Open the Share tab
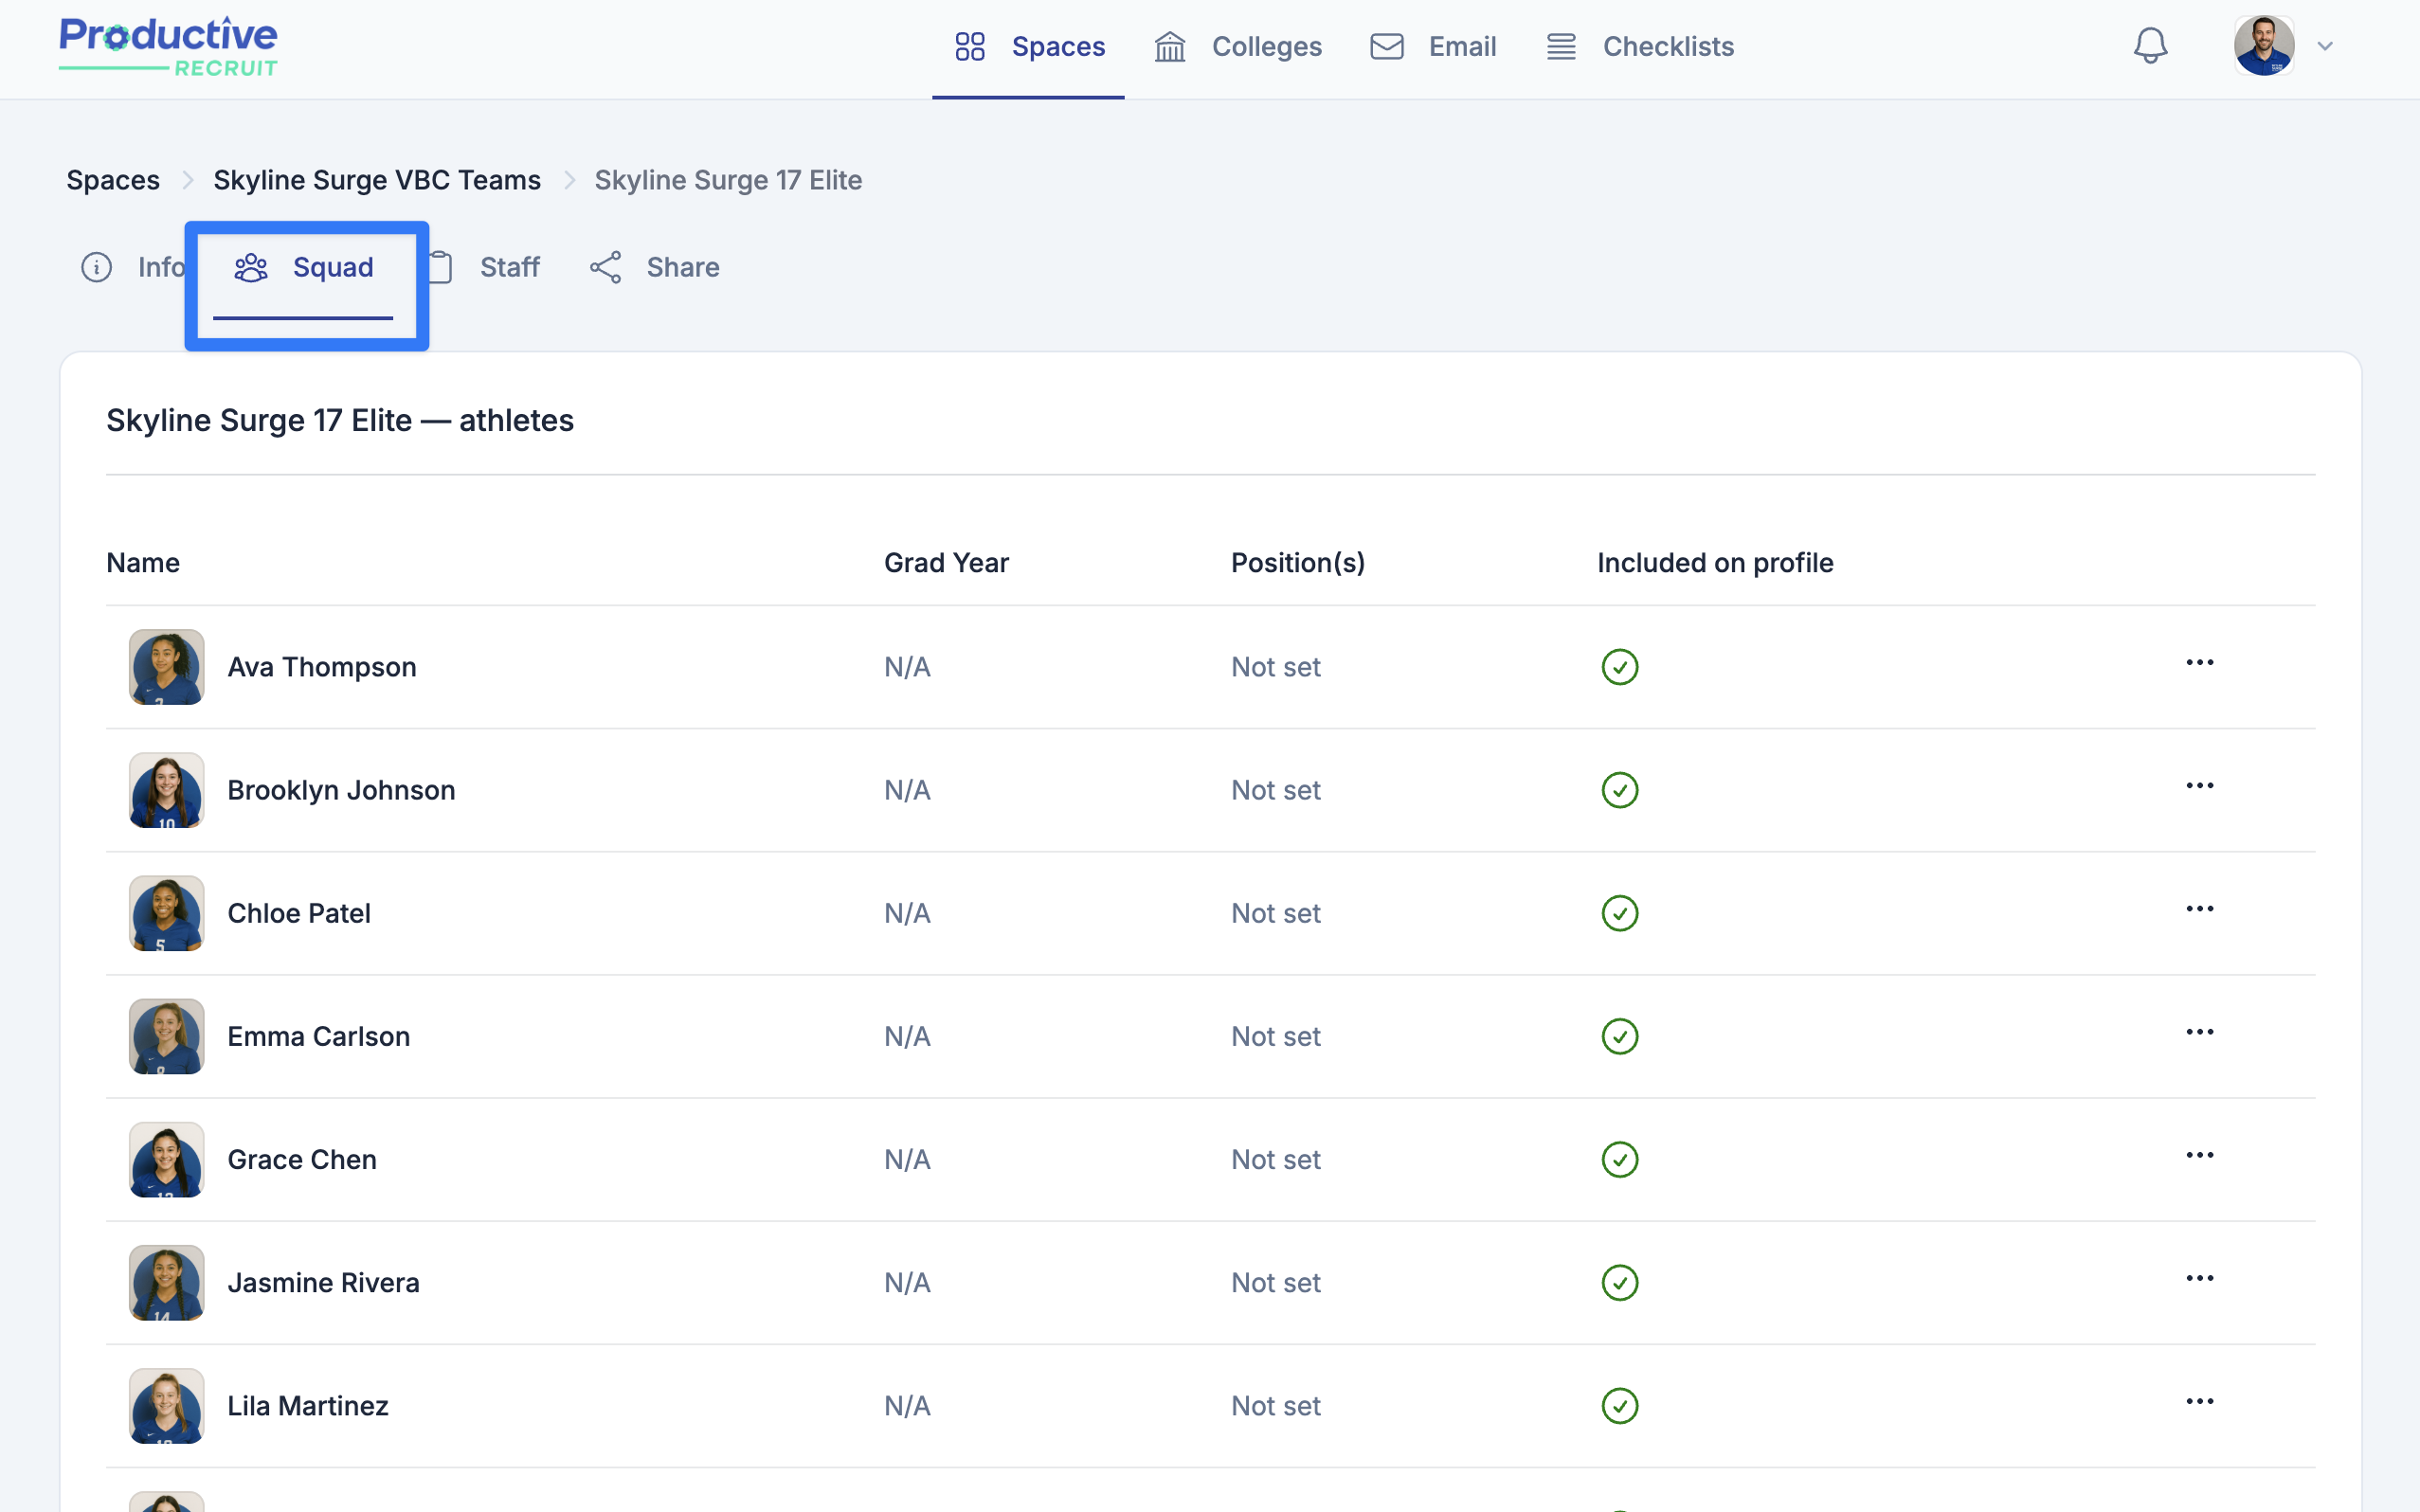 pos(654,267)
